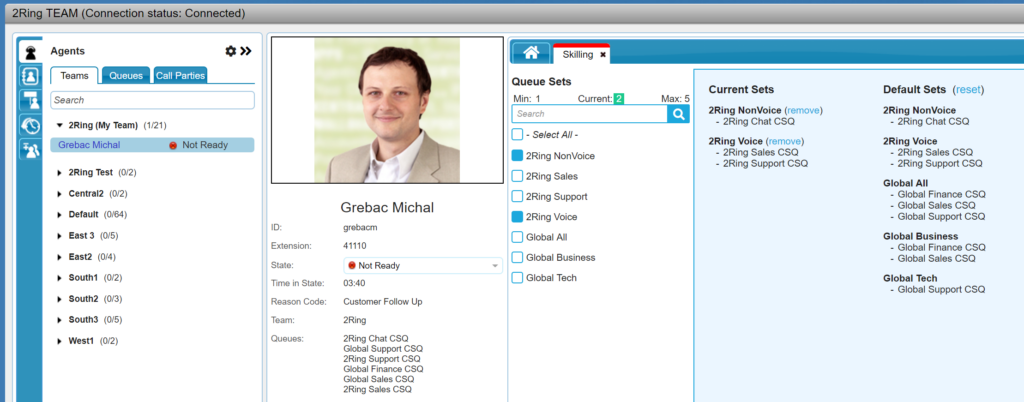Uncheck the 2Ring NonVoice queue set

[517, 156]
